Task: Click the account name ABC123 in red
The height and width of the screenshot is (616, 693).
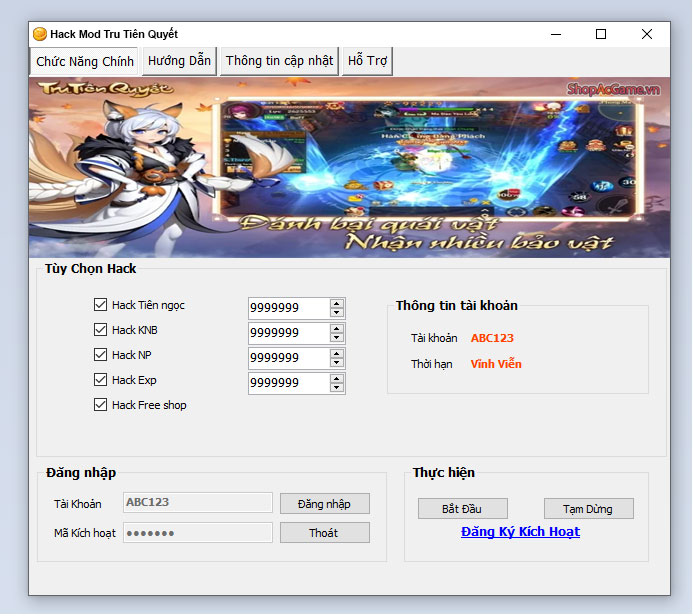Action: (x=492, y=338)
